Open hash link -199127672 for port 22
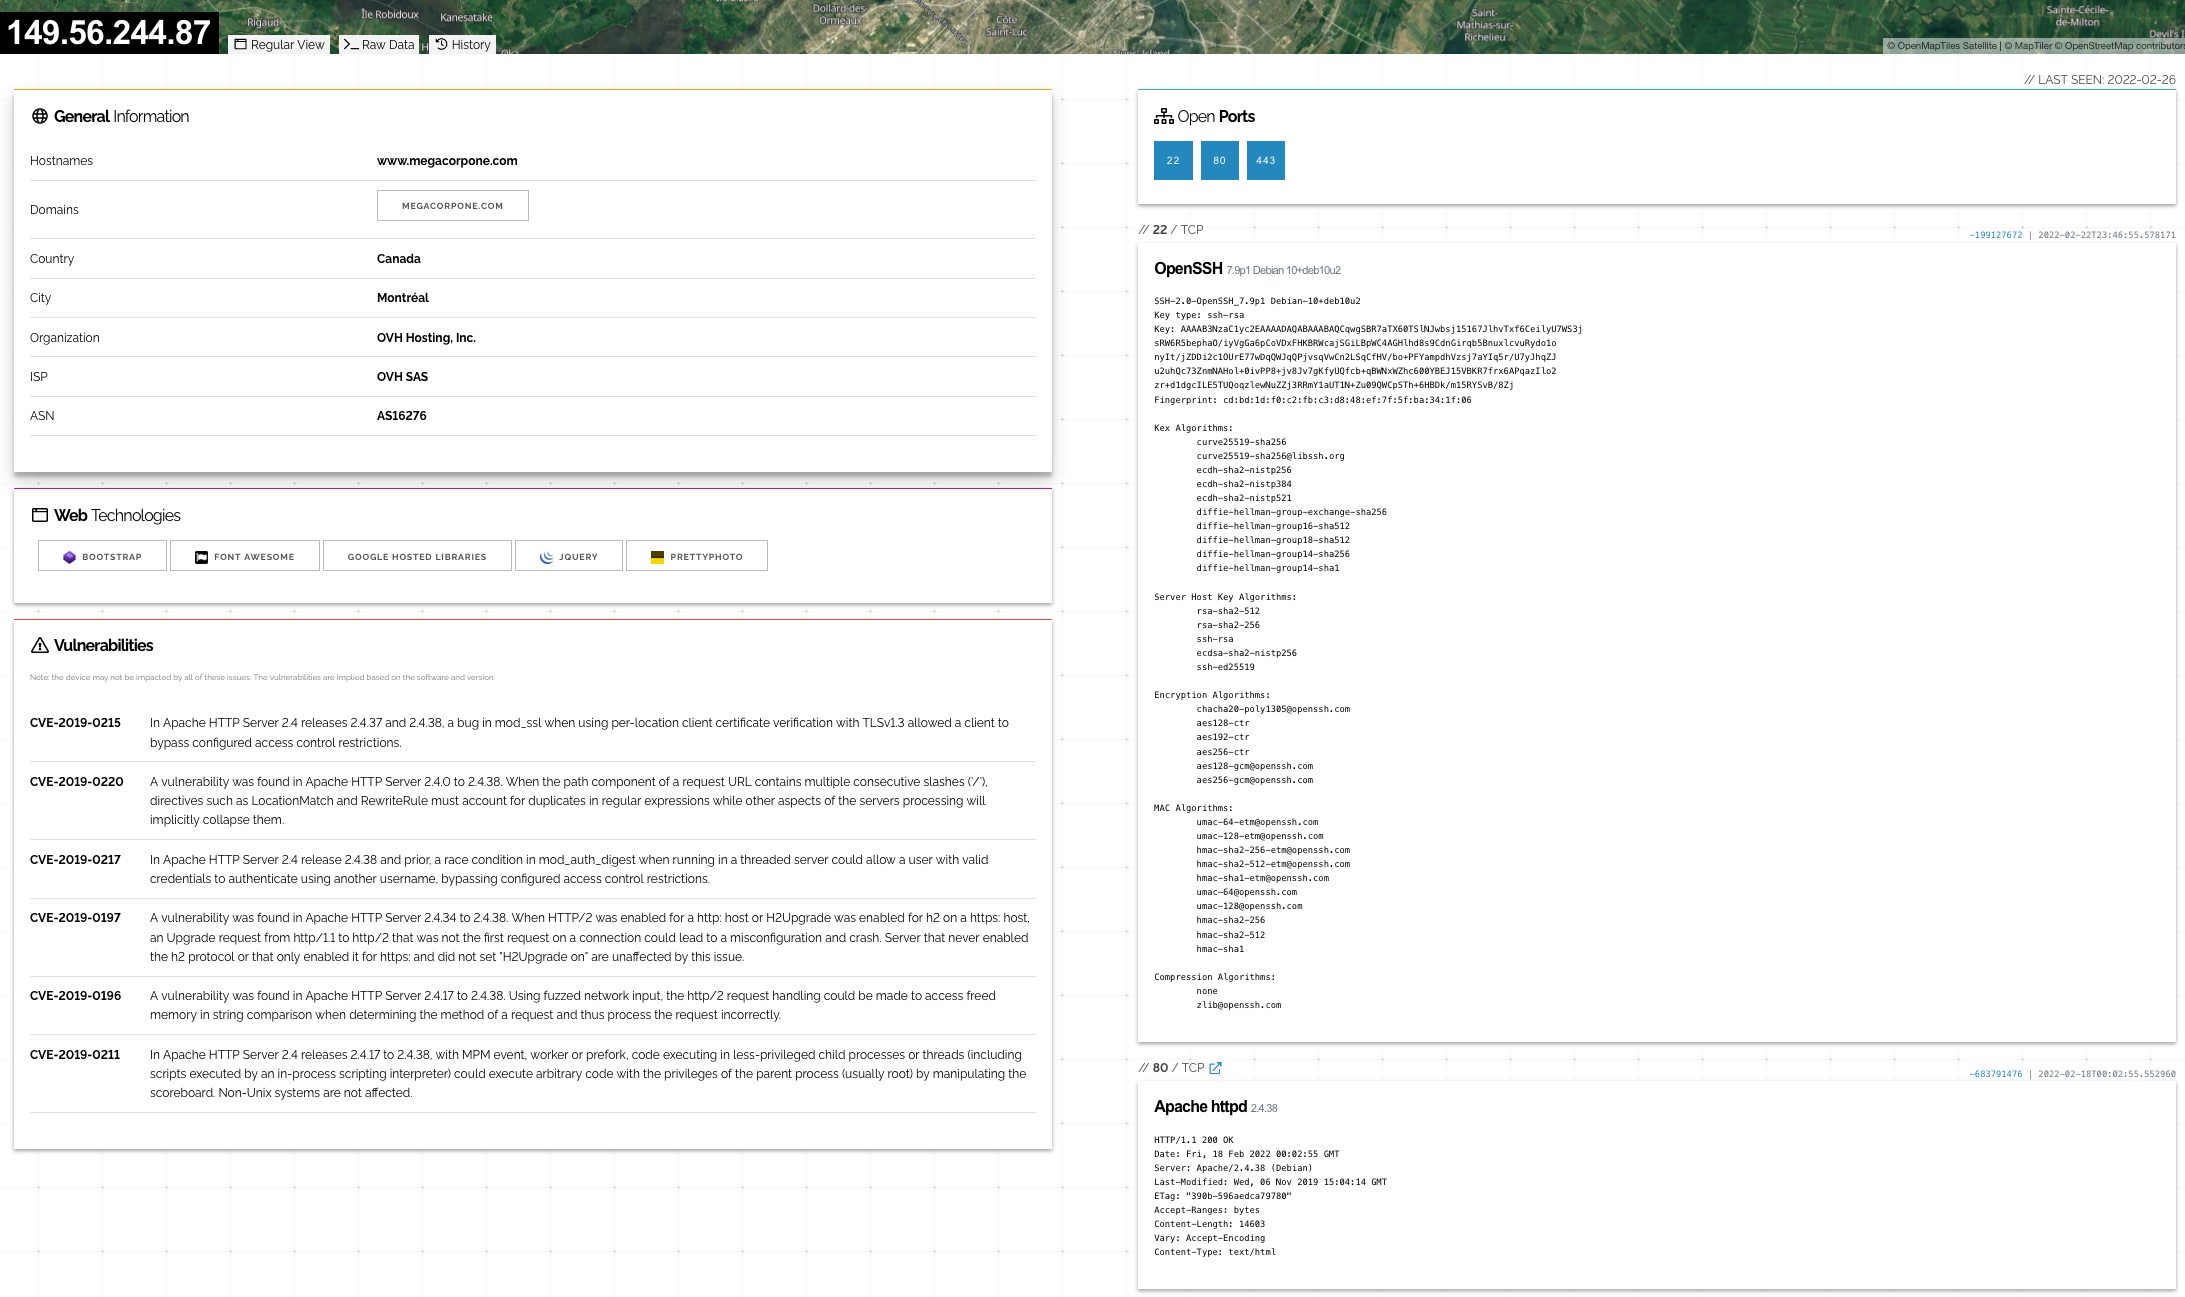 (x=1995, y=235)
